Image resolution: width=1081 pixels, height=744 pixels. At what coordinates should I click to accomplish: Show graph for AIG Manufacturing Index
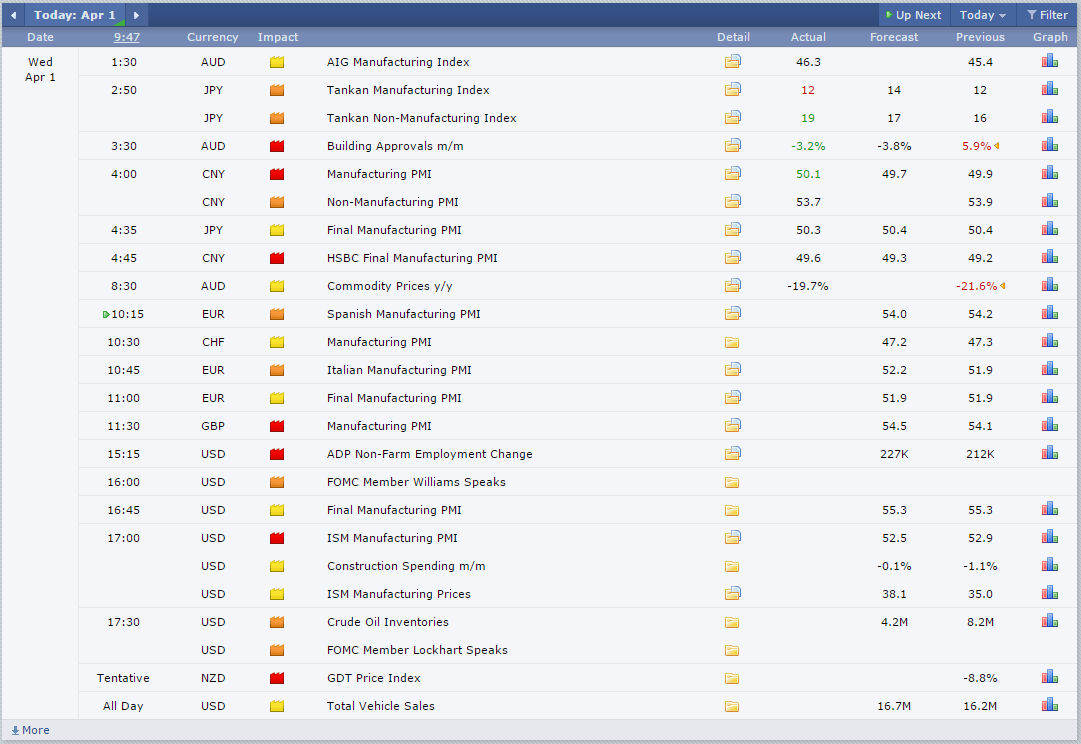1049,61
